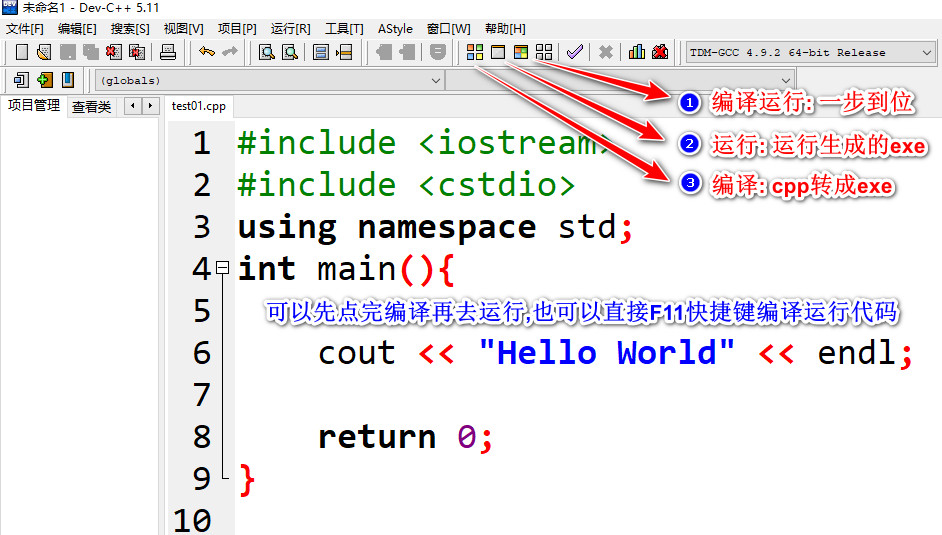The image size is (942, 535).
Task: Collapse the main function fold marker
Action: click(x=222, y=267)
